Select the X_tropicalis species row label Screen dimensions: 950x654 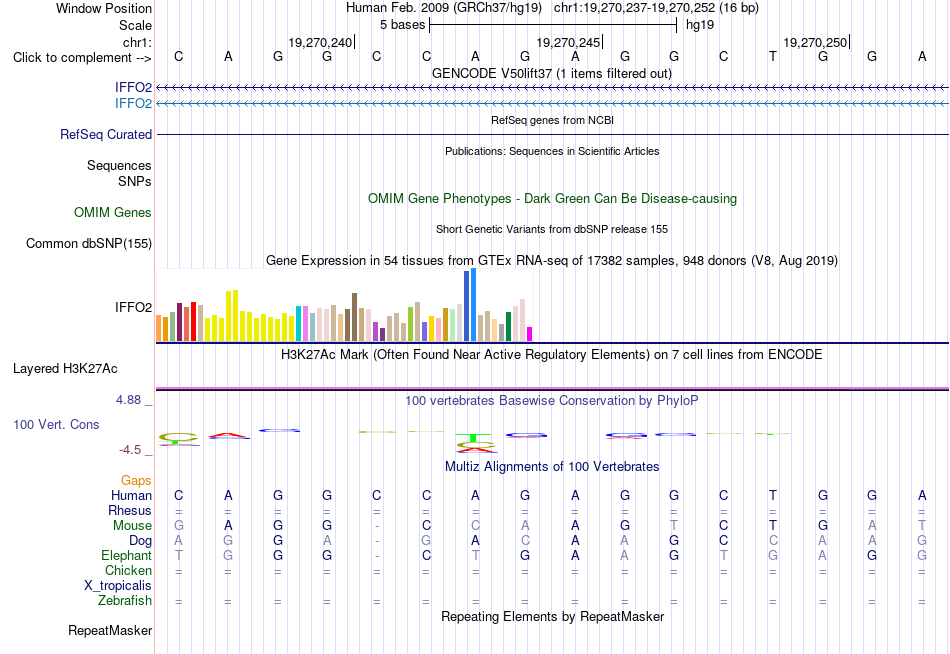coord(118,586)
